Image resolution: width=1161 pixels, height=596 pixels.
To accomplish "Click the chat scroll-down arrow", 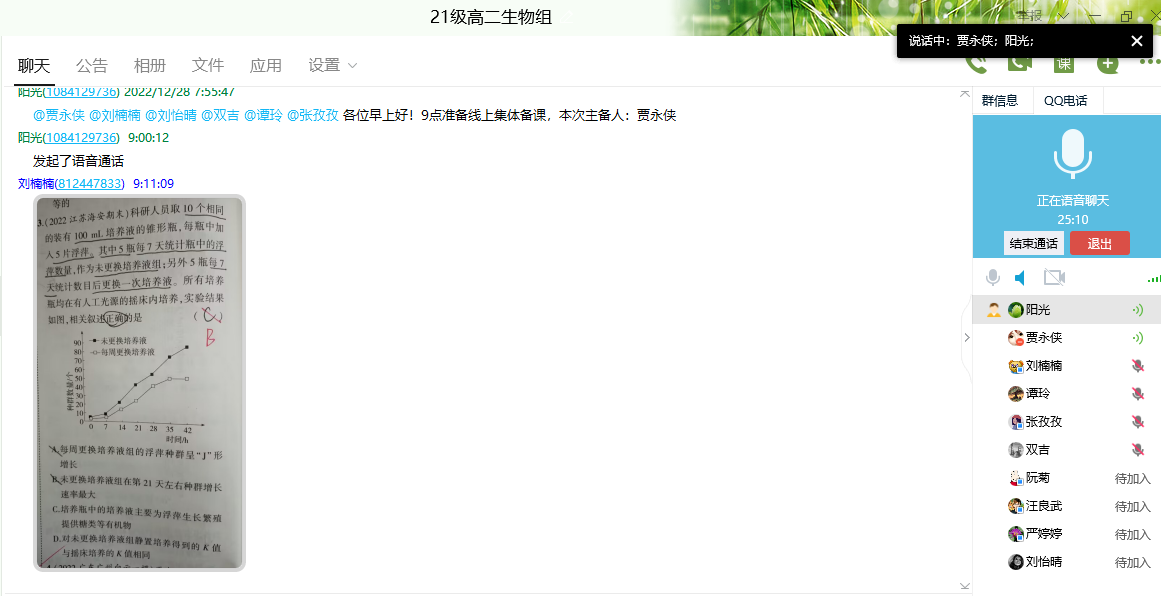I will [x=965, y=586].
